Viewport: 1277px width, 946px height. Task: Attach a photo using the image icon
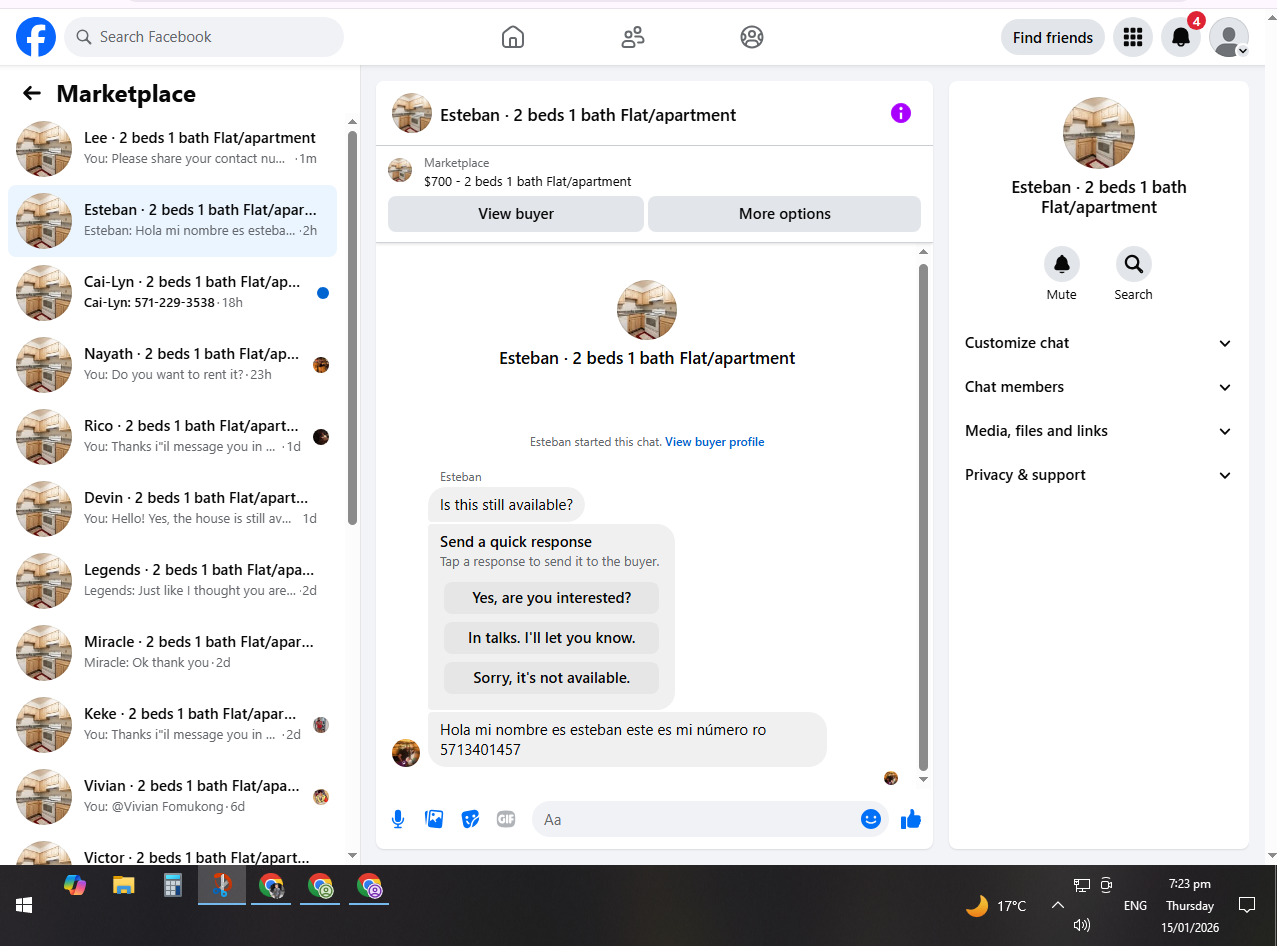(434, 819)
